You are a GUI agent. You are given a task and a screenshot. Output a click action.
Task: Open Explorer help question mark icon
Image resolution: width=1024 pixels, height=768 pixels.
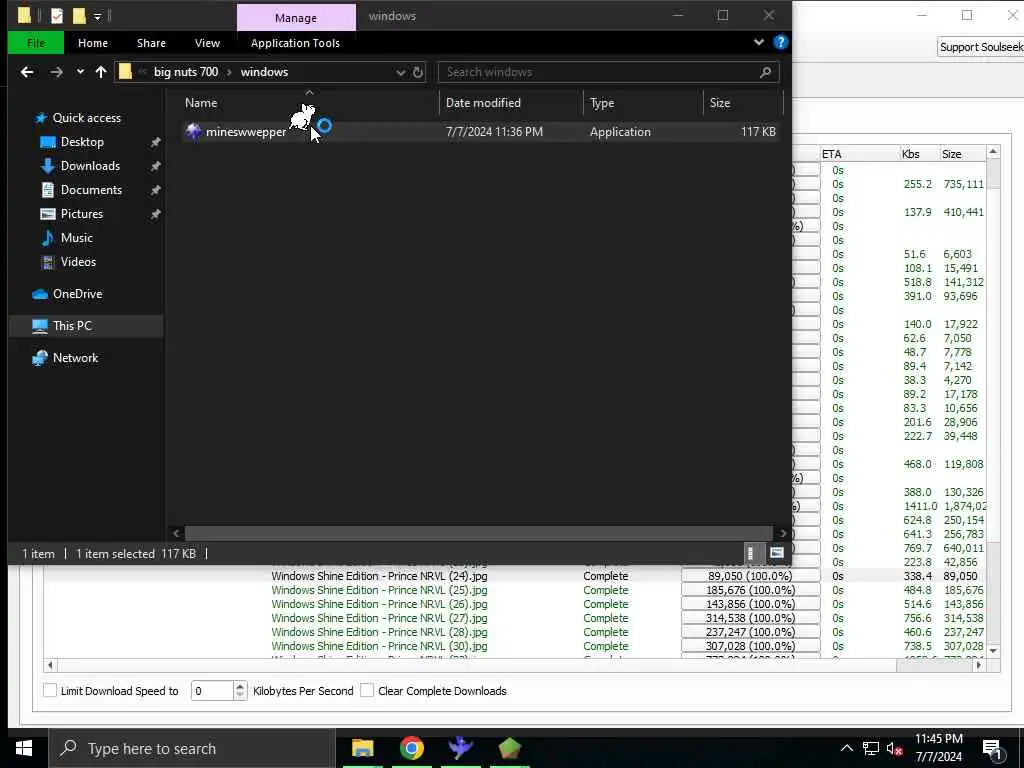pyautogui.click(x=780, y=42)
